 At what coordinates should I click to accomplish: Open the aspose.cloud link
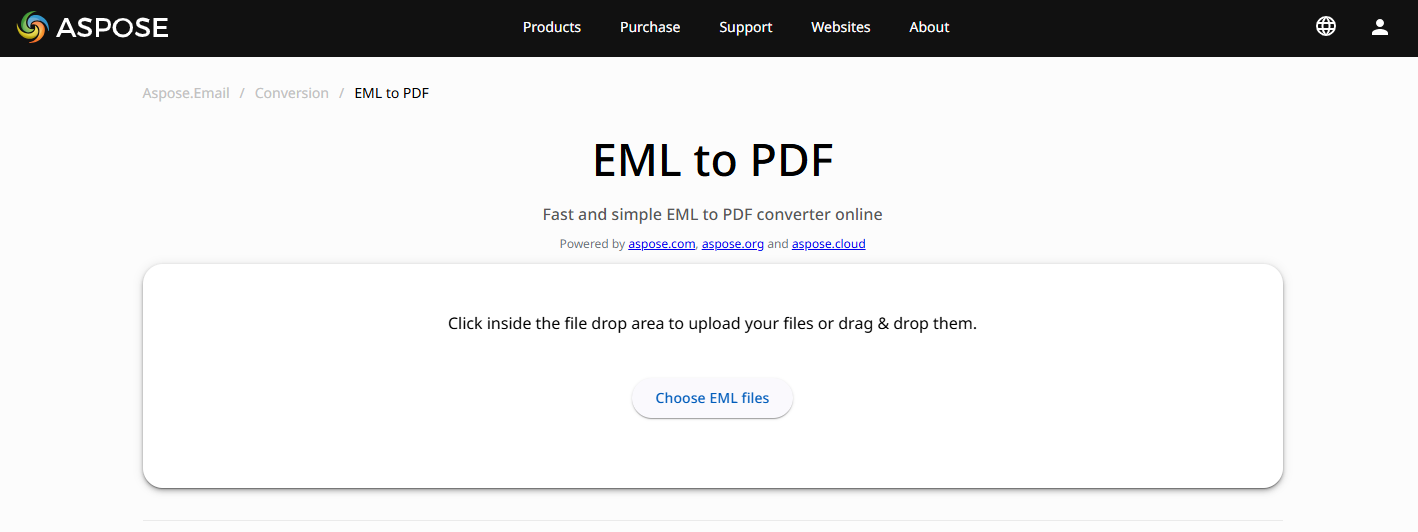(x=829, y=244)
